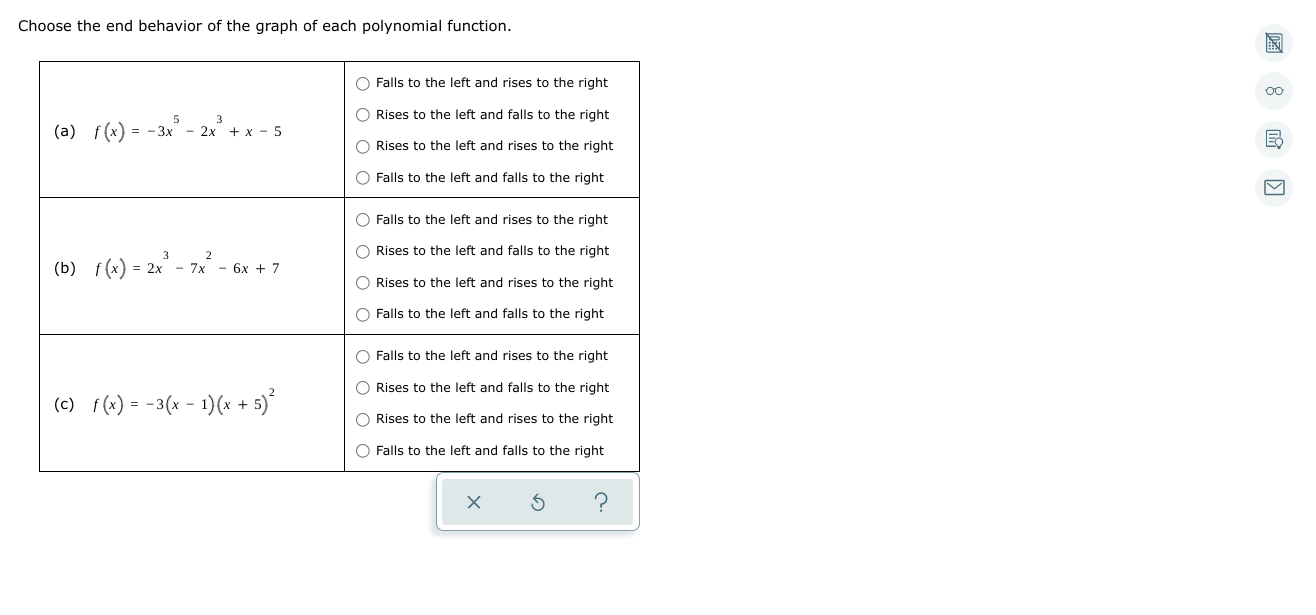
Task: Select 'Rises to the left and rises to the right' for part (b)
Action: (x=363, y=283)
